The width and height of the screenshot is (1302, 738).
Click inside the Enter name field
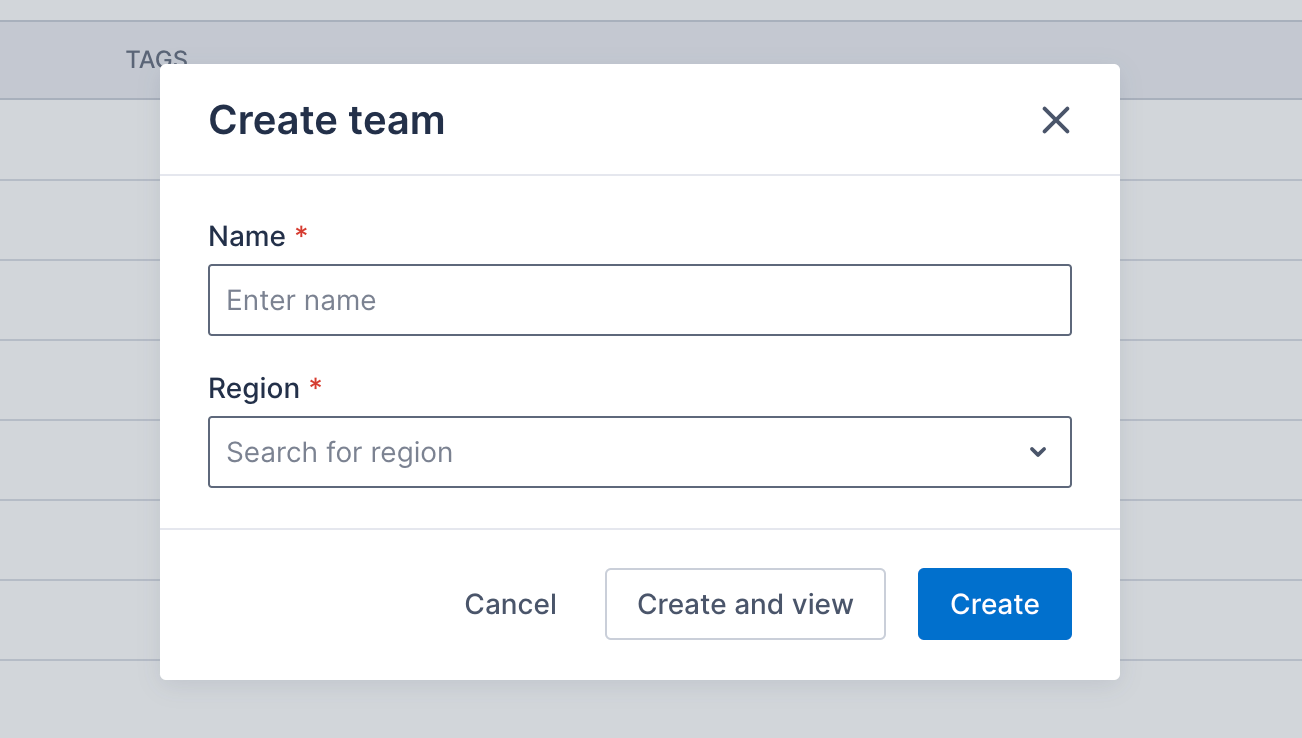coord(640,300)
